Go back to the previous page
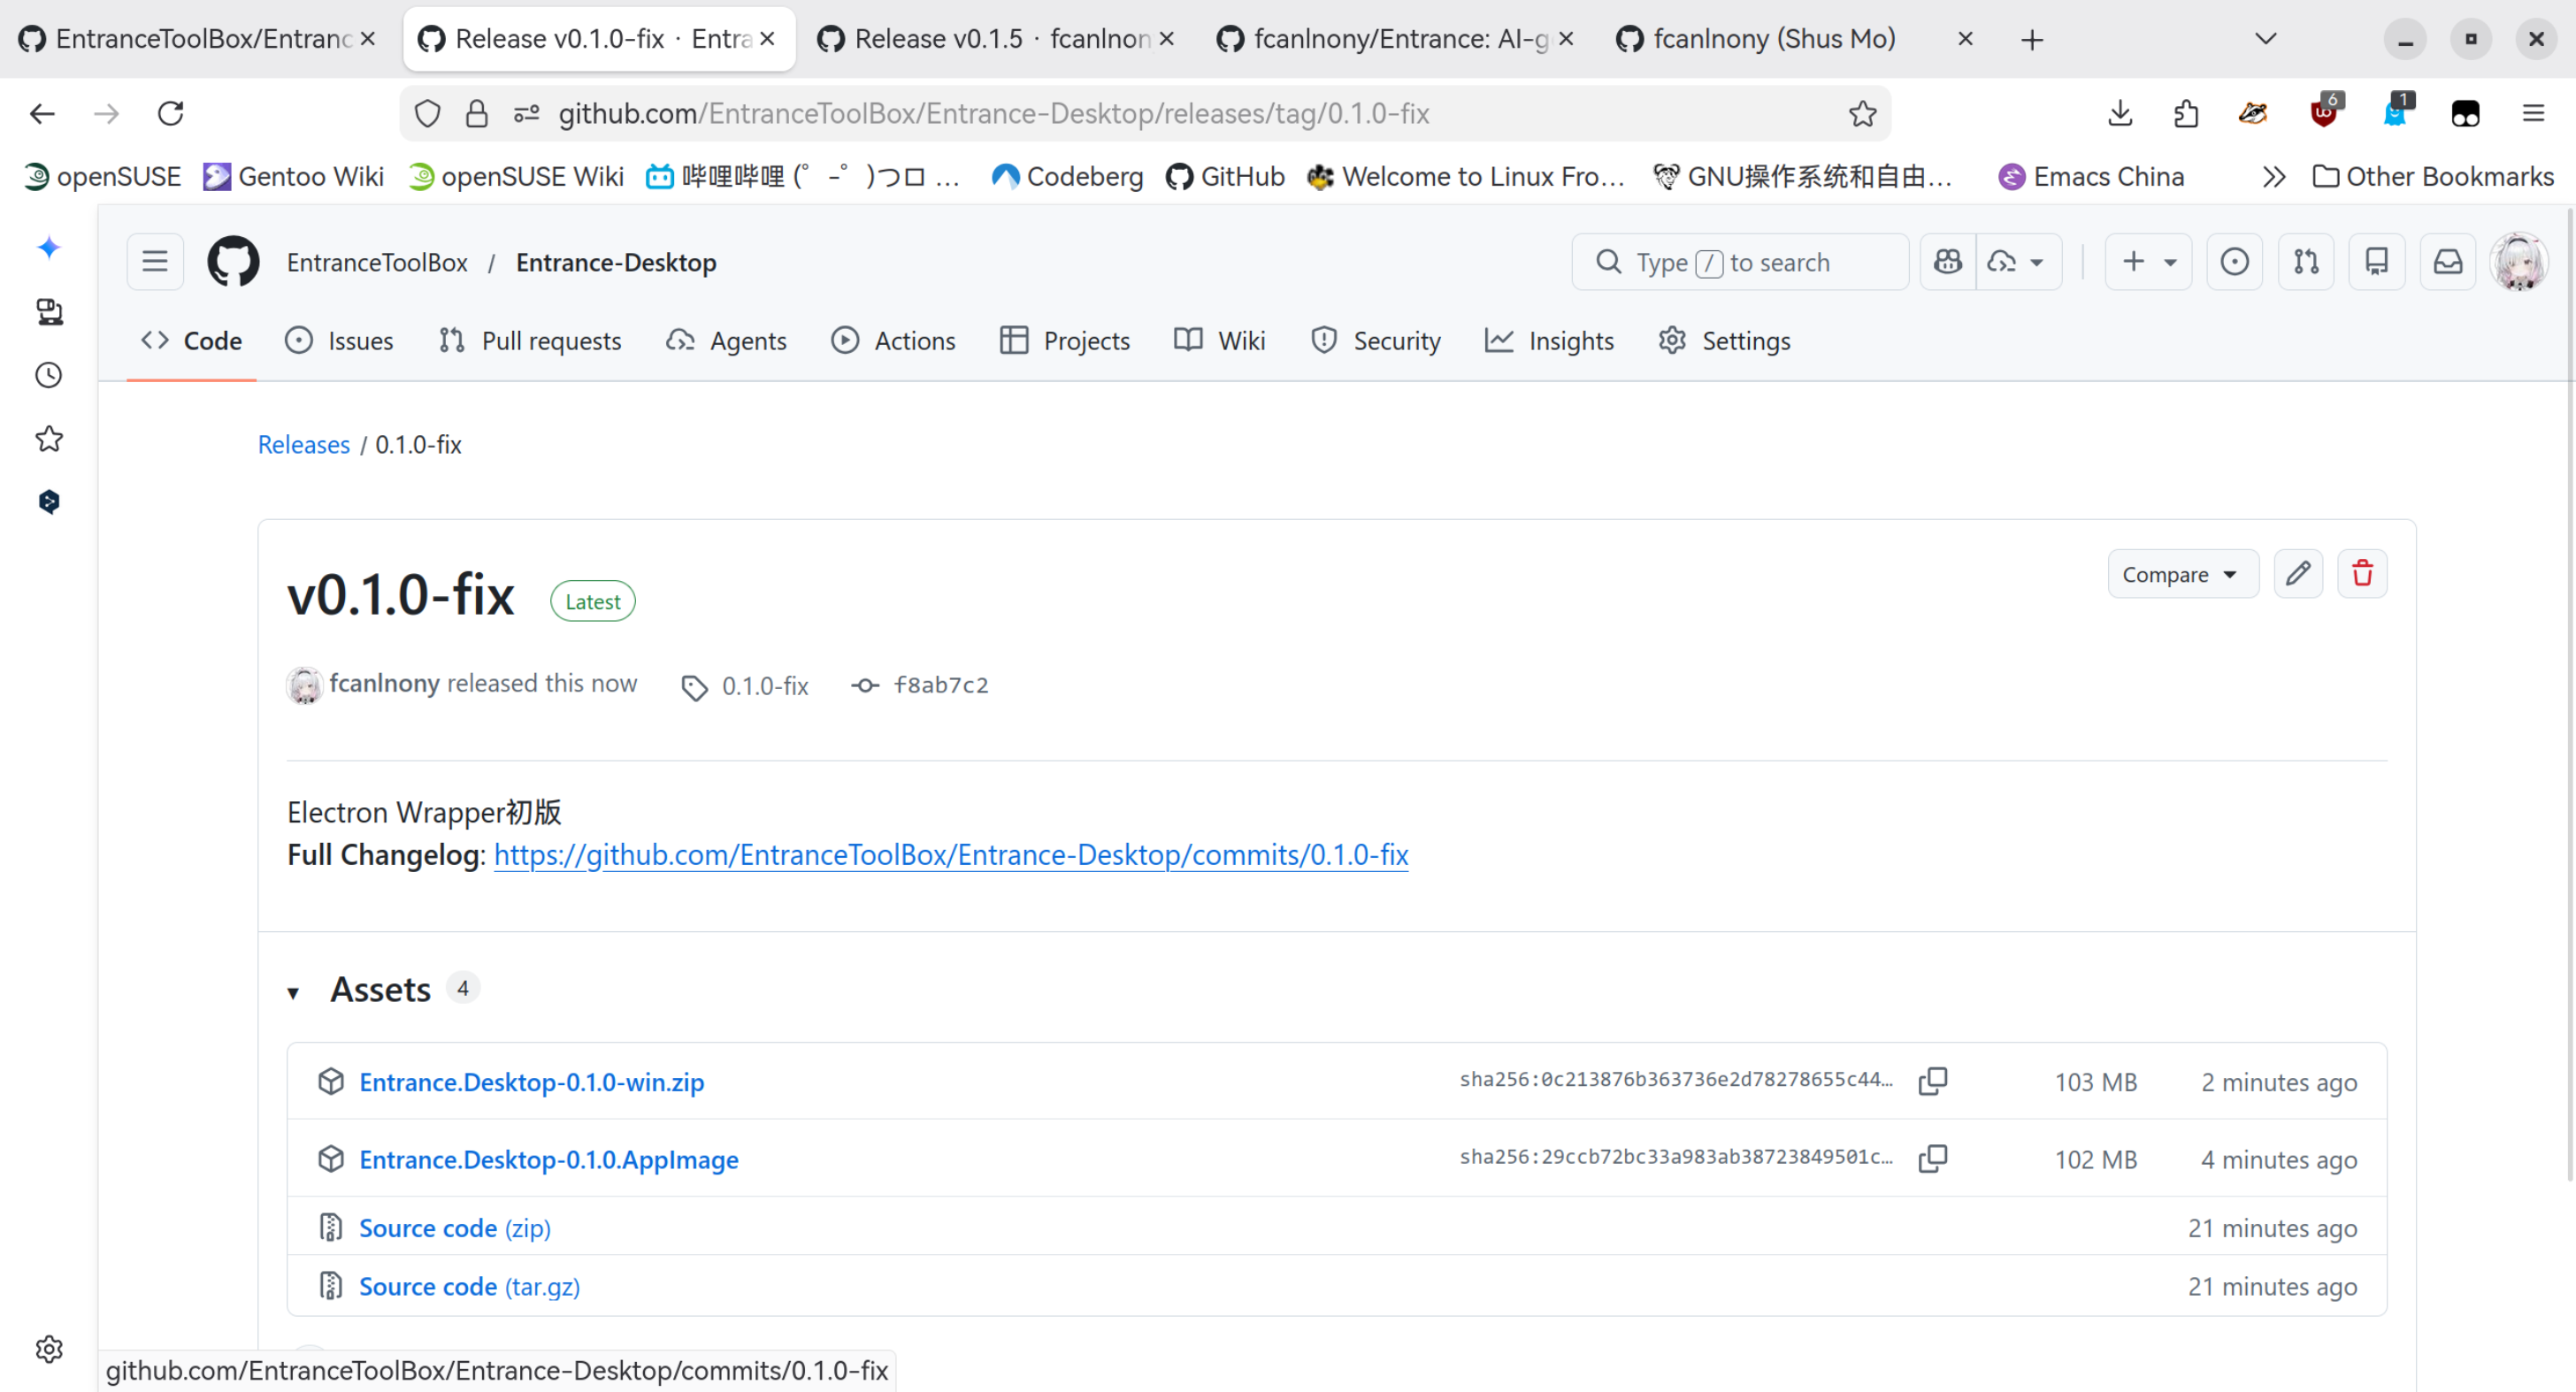2576x1392 pixels. point(42,113)
